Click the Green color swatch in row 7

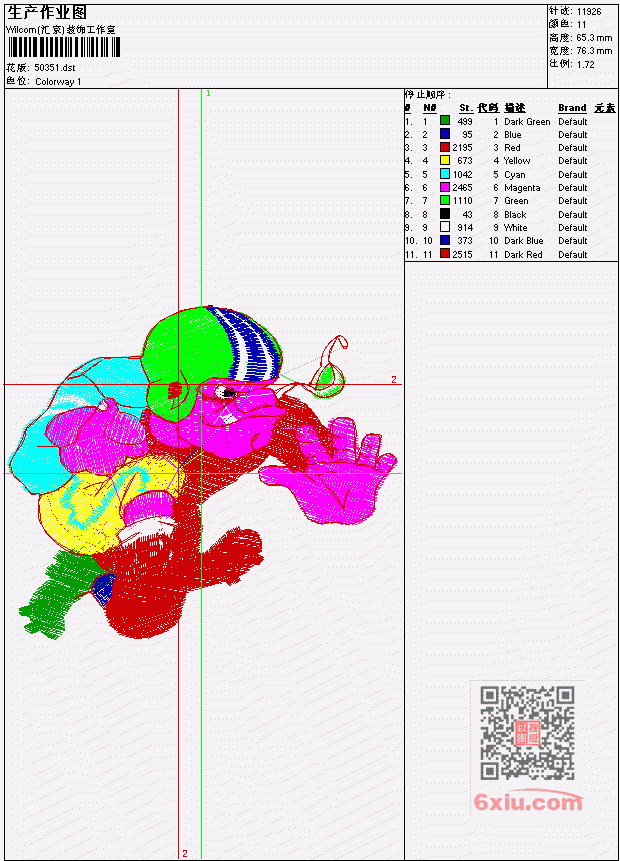445,200
